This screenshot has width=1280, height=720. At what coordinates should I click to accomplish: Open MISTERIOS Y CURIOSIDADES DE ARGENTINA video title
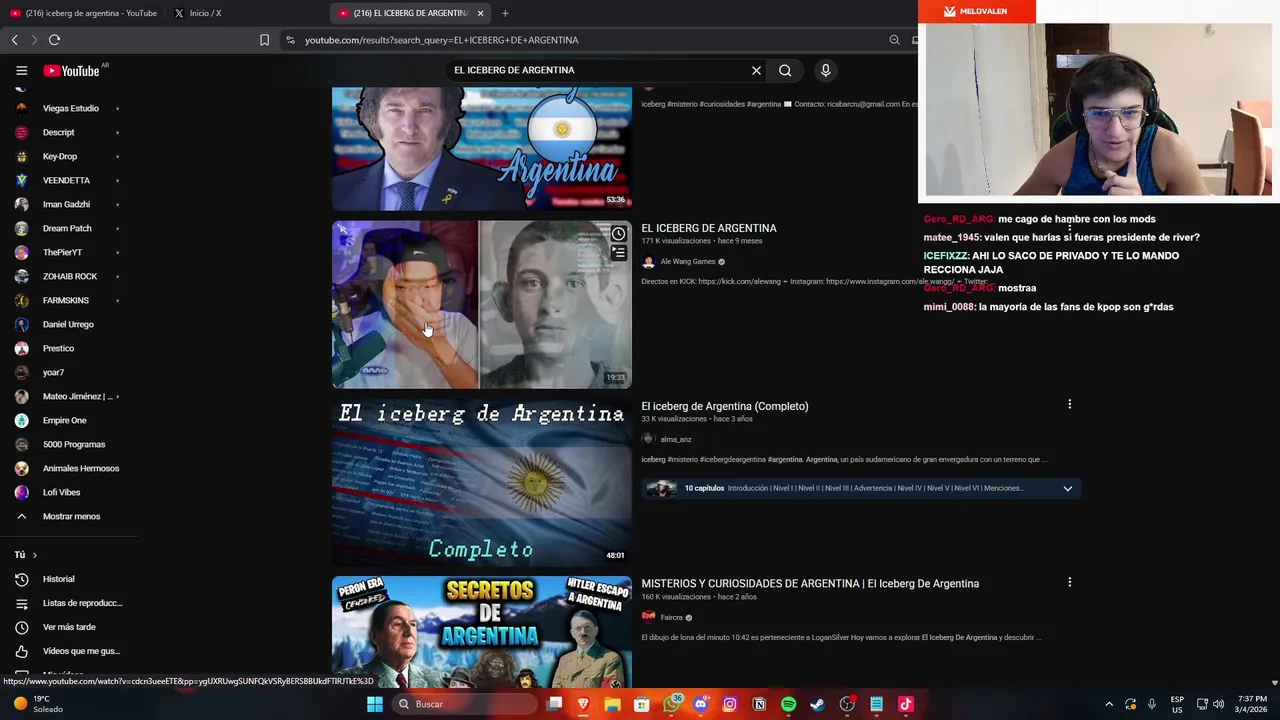[810, 583]
